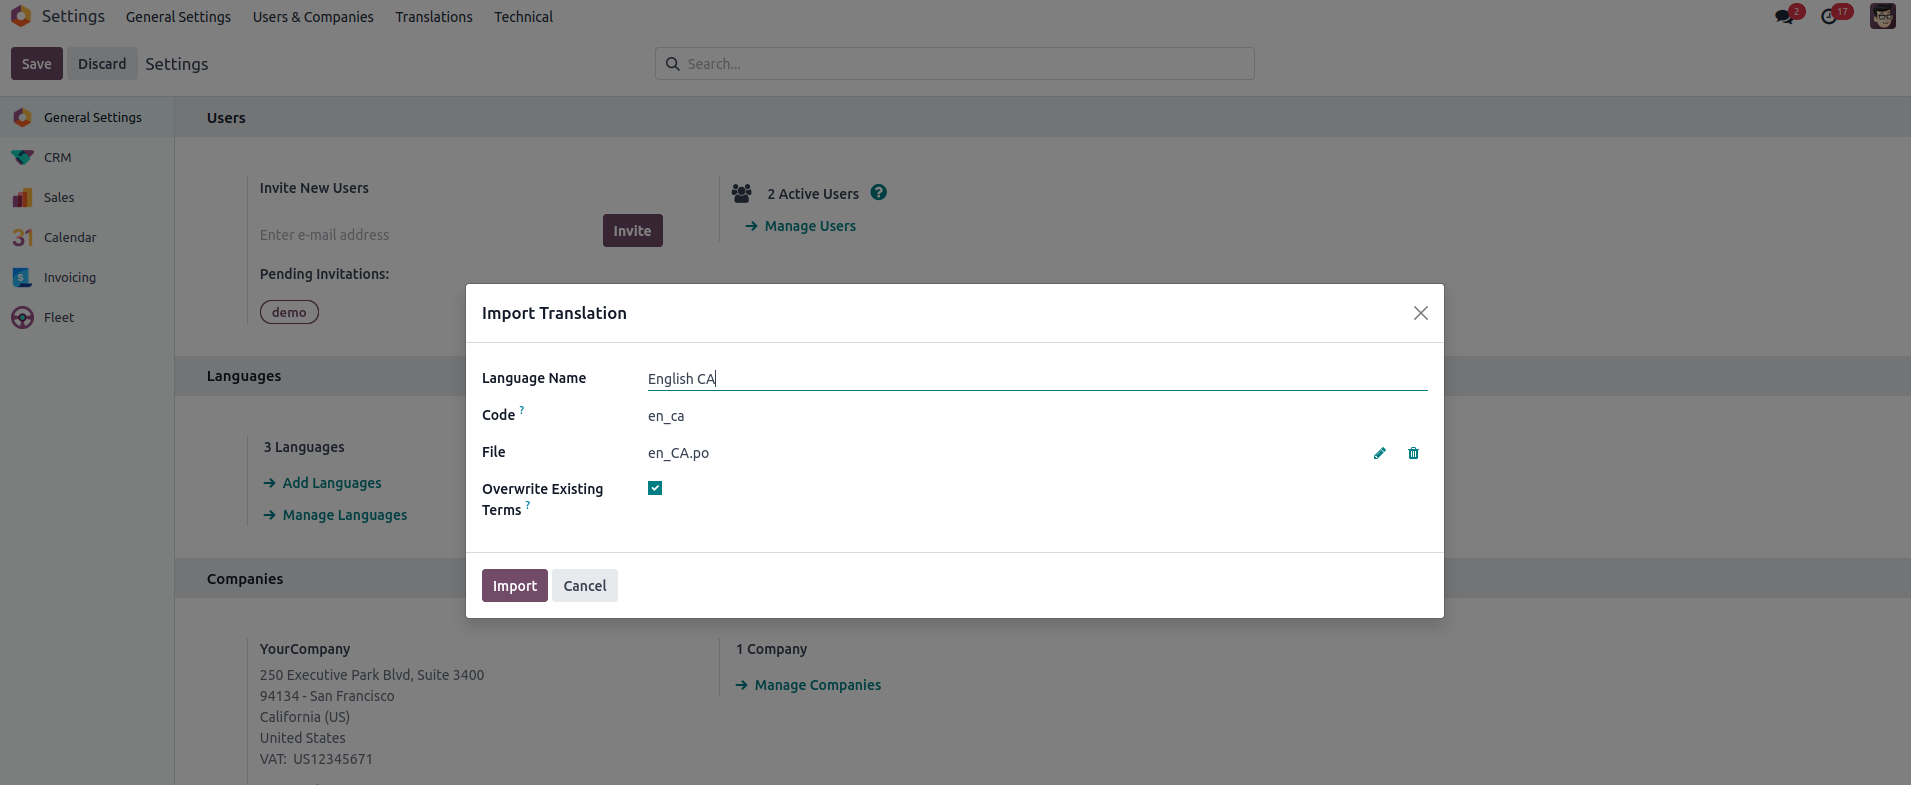Screen dimensions: 1911x785
Task: Open the Technical menu
Action: [x=523, y=17]
